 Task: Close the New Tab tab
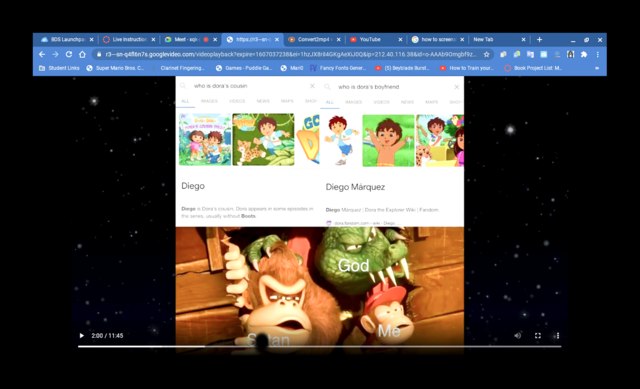(523, 40)
